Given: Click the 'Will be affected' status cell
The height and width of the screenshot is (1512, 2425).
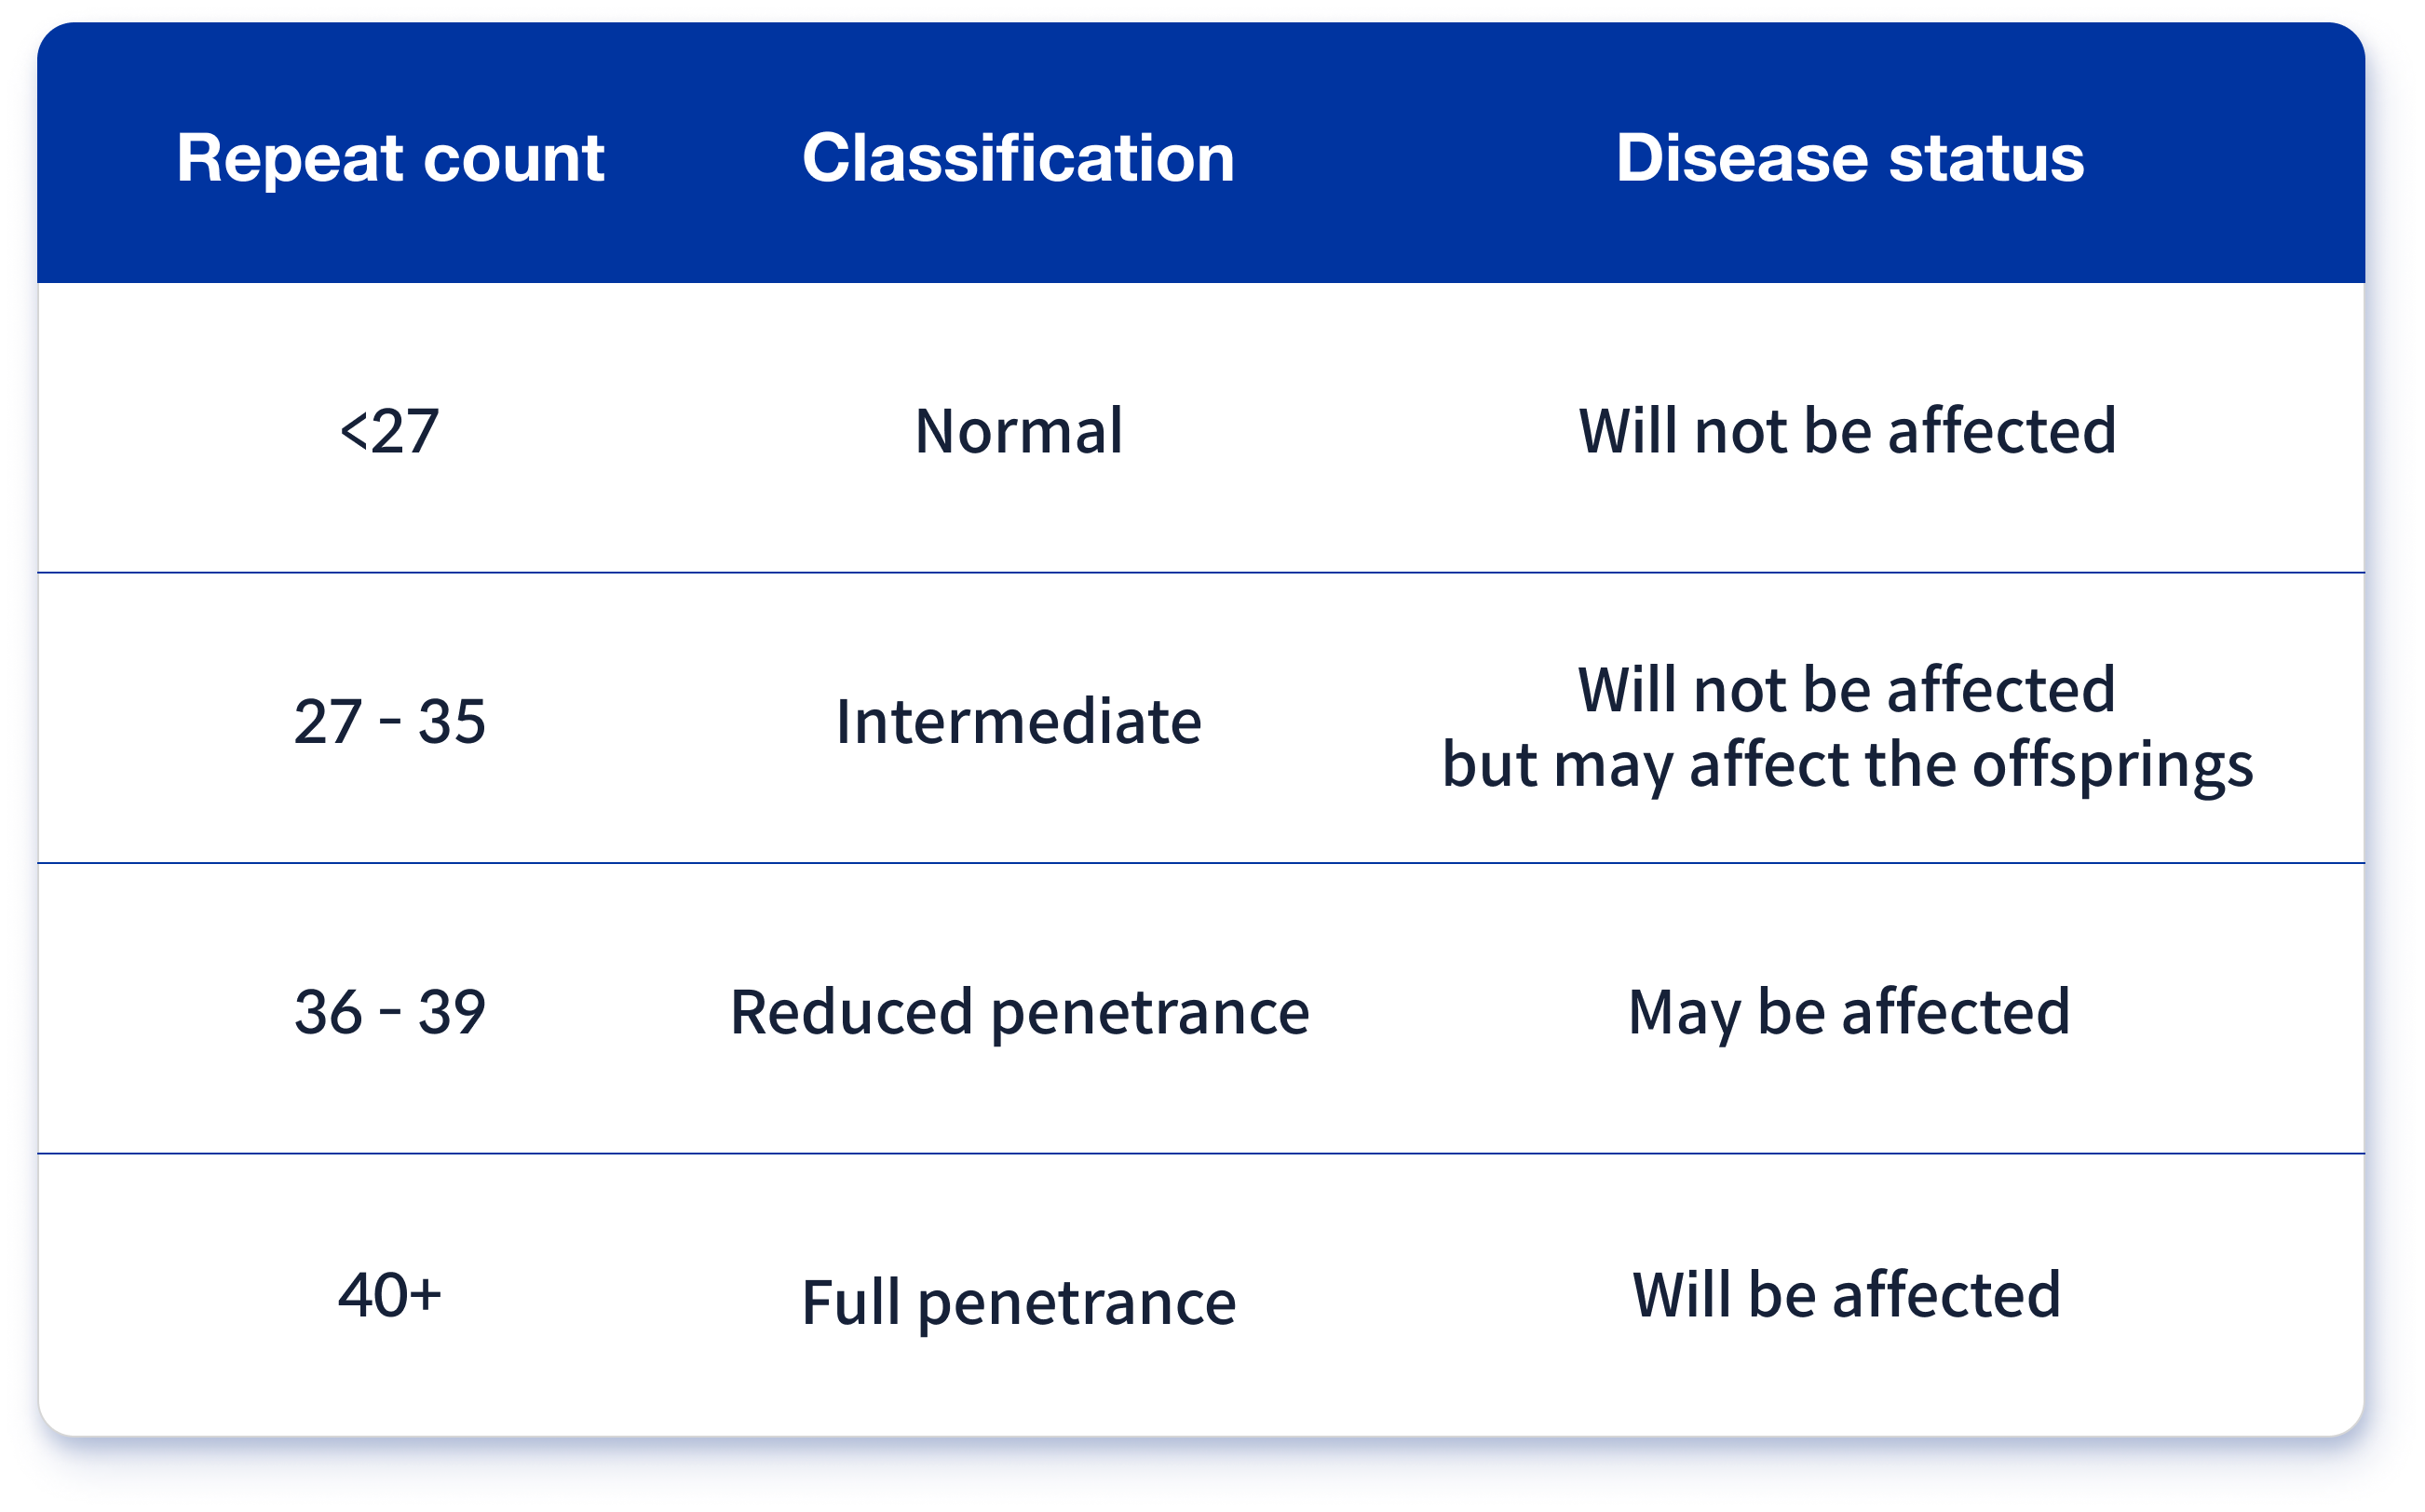Looking at the screenshot, I should (1846, 1295).
